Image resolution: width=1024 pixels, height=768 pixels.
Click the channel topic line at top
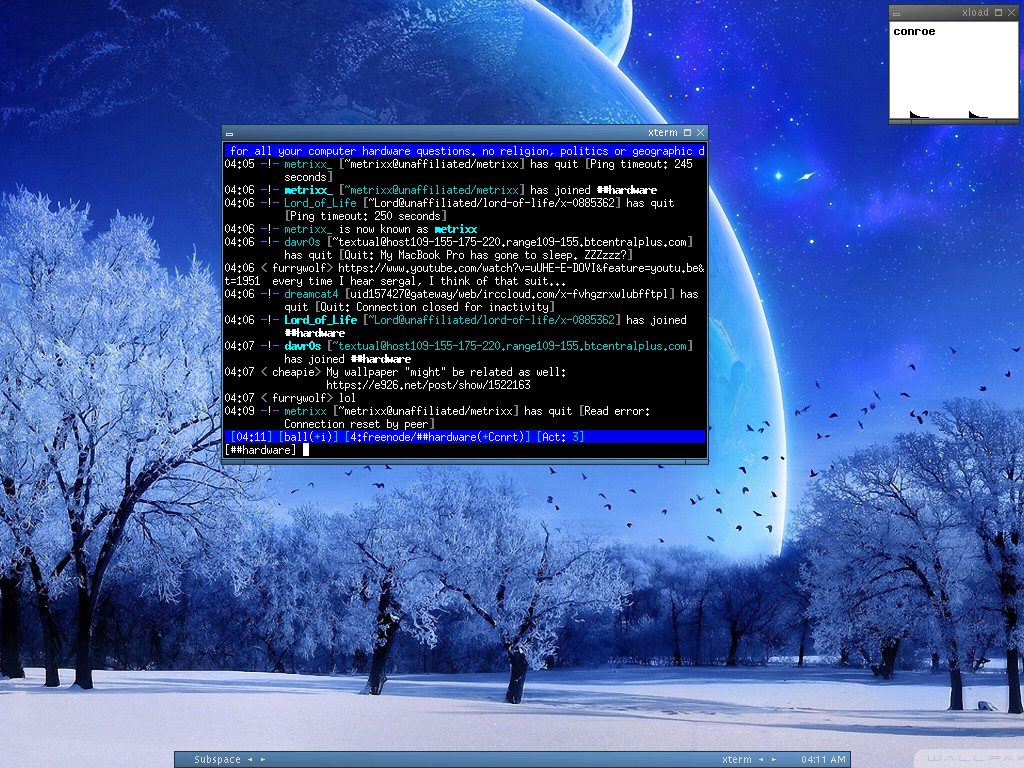click(x=465, y=152)
